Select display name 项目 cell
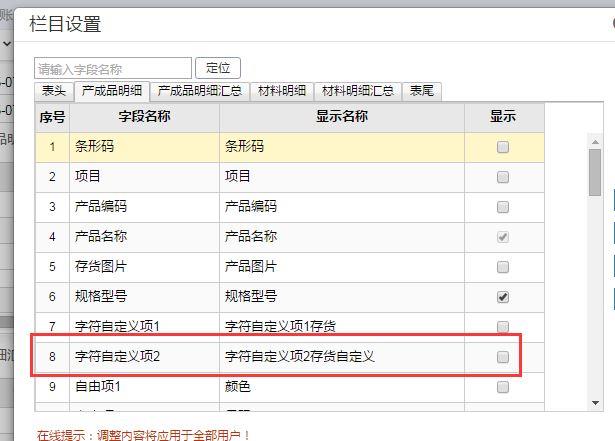 [342, 177]
